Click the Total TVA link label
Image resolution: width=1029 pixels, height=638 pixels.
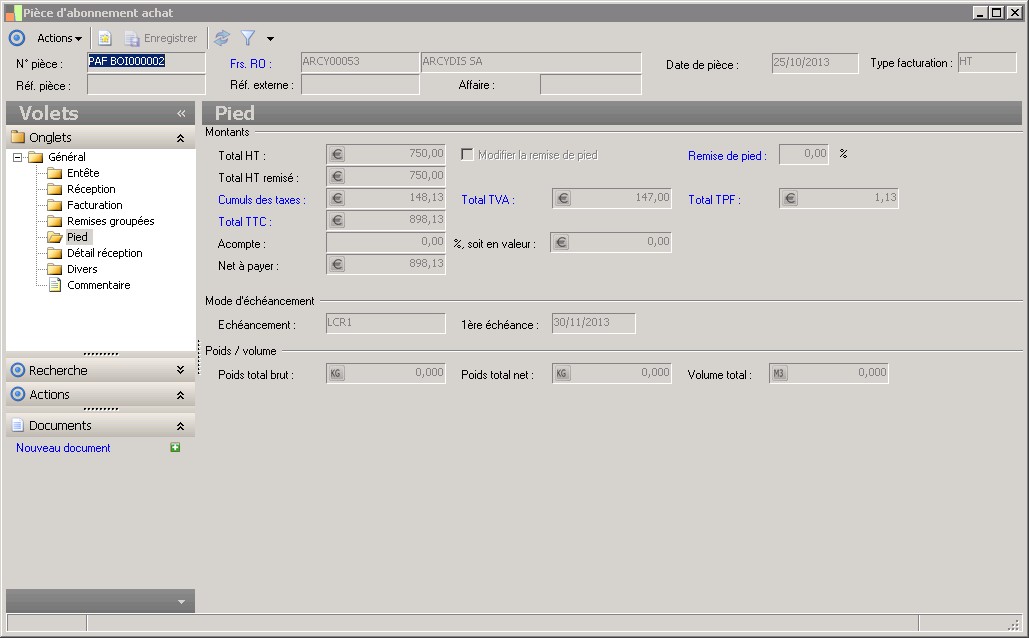click(x=488, y=200)
